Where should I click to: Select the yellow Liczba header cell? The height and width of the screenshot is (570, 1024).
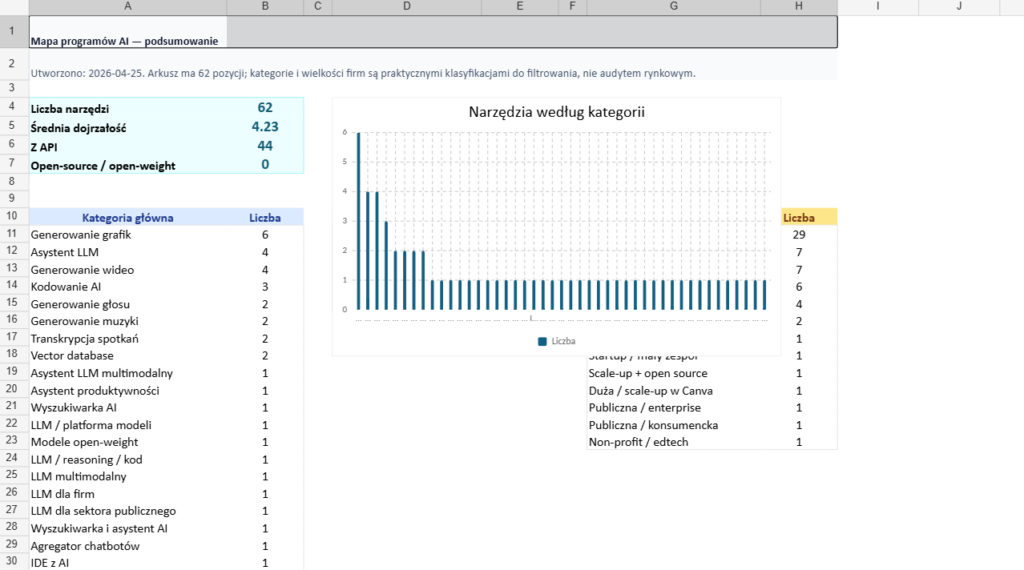[x=798, y=217]
